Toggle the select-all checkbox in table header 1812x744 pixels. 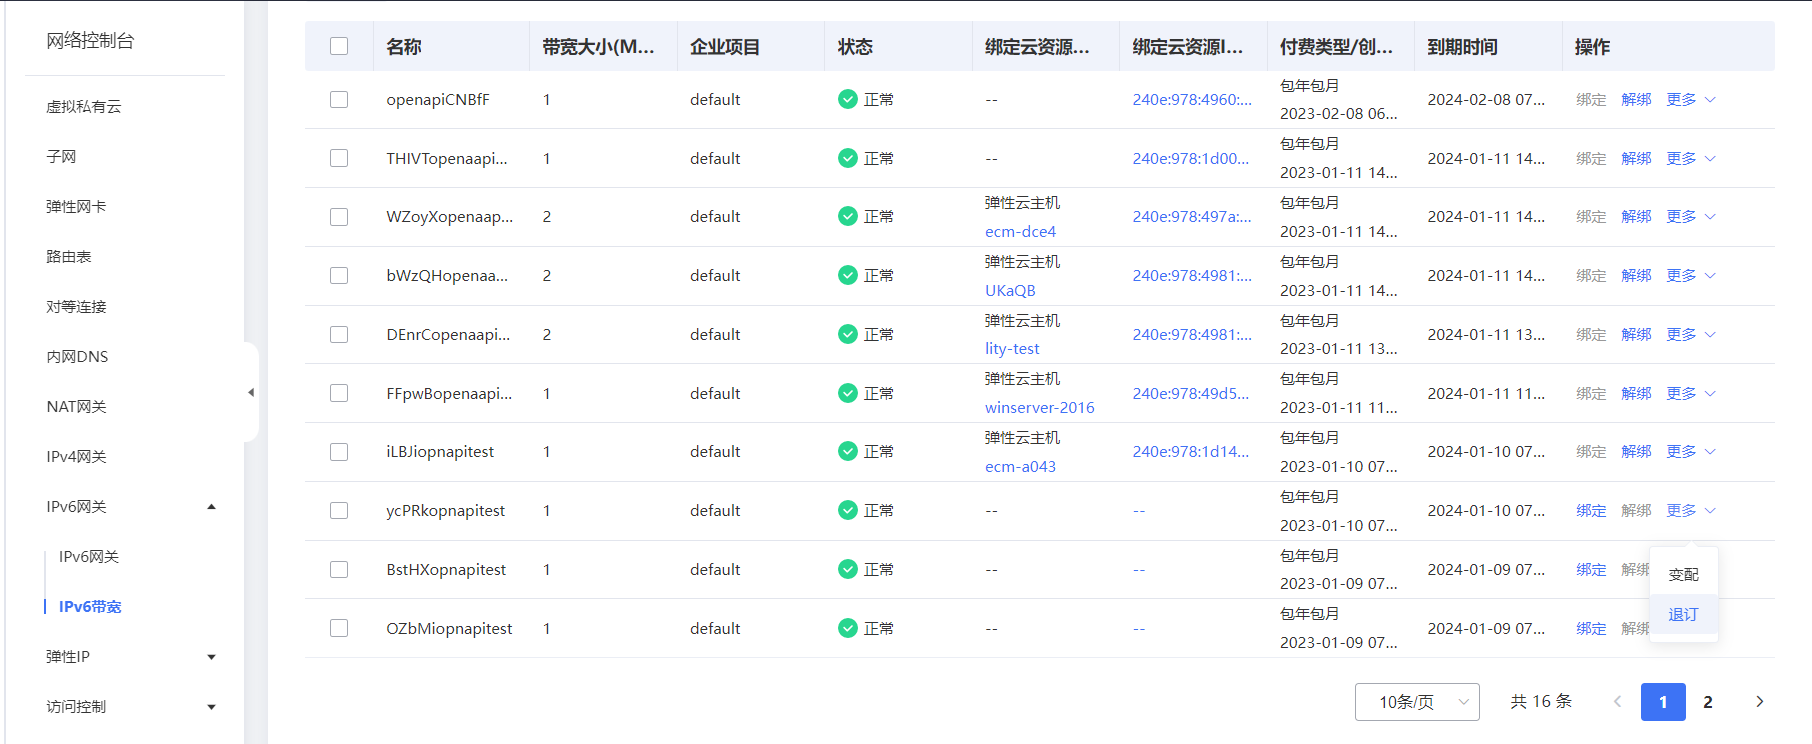[339, 47]
